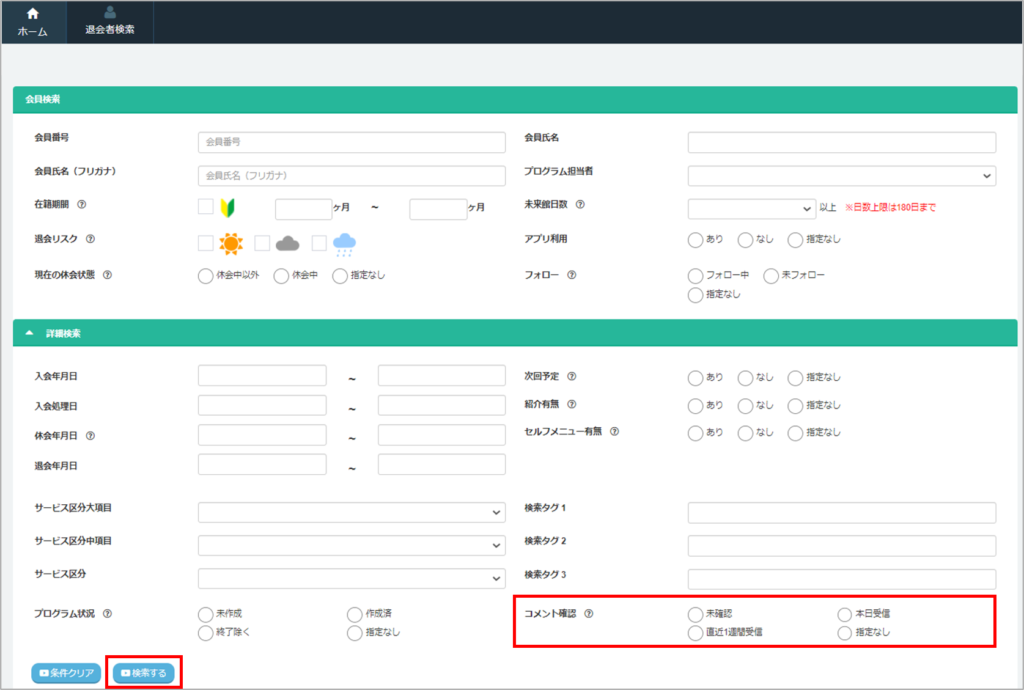Screen dimensions: 1024x690
Task: Click the help icon next to プログラム状況
Action: tap(107, 614)
